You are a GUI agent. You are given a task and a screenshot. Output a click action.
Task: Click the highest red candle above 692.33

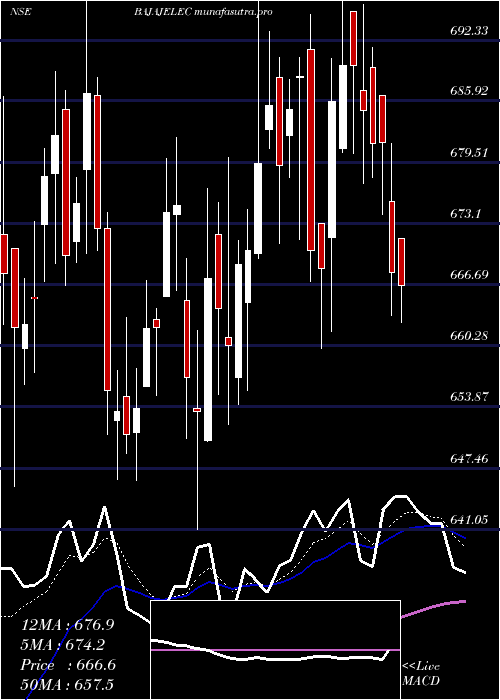coord(354,38)
